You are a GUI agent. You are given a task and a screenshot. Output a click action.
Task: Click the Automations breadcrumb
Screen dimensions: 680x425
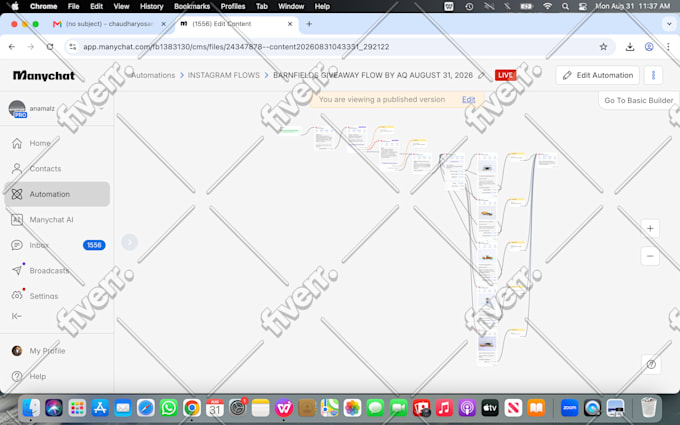[x=153, y=75]
